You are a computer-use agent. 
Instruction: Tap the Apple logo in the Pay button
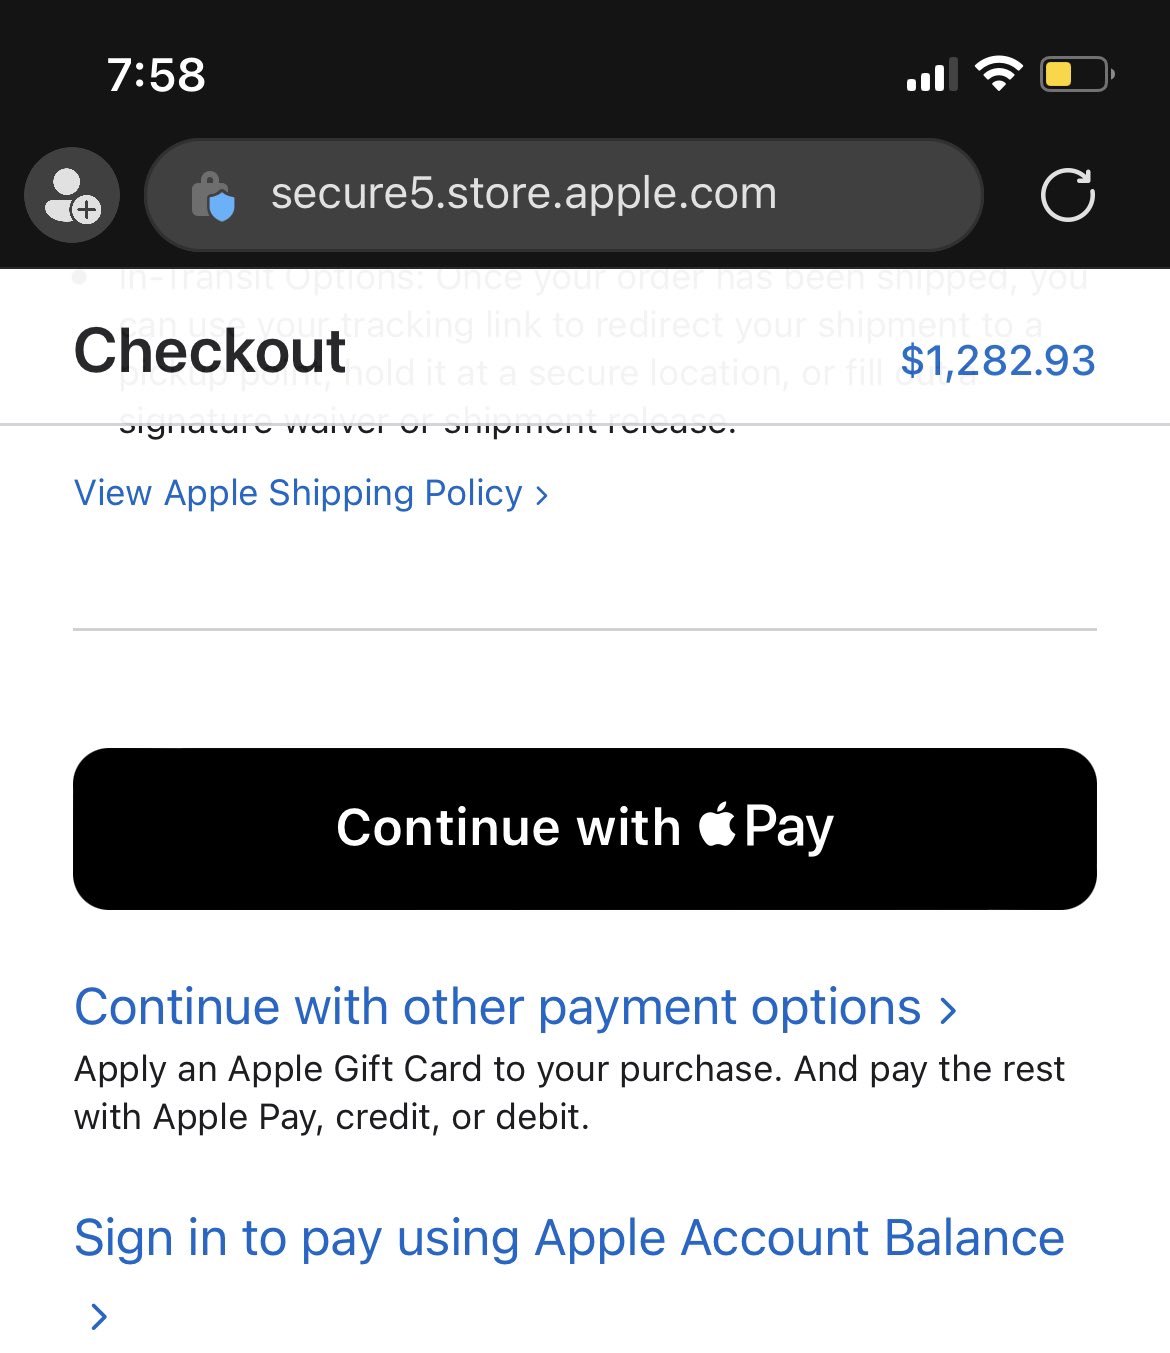717,825
